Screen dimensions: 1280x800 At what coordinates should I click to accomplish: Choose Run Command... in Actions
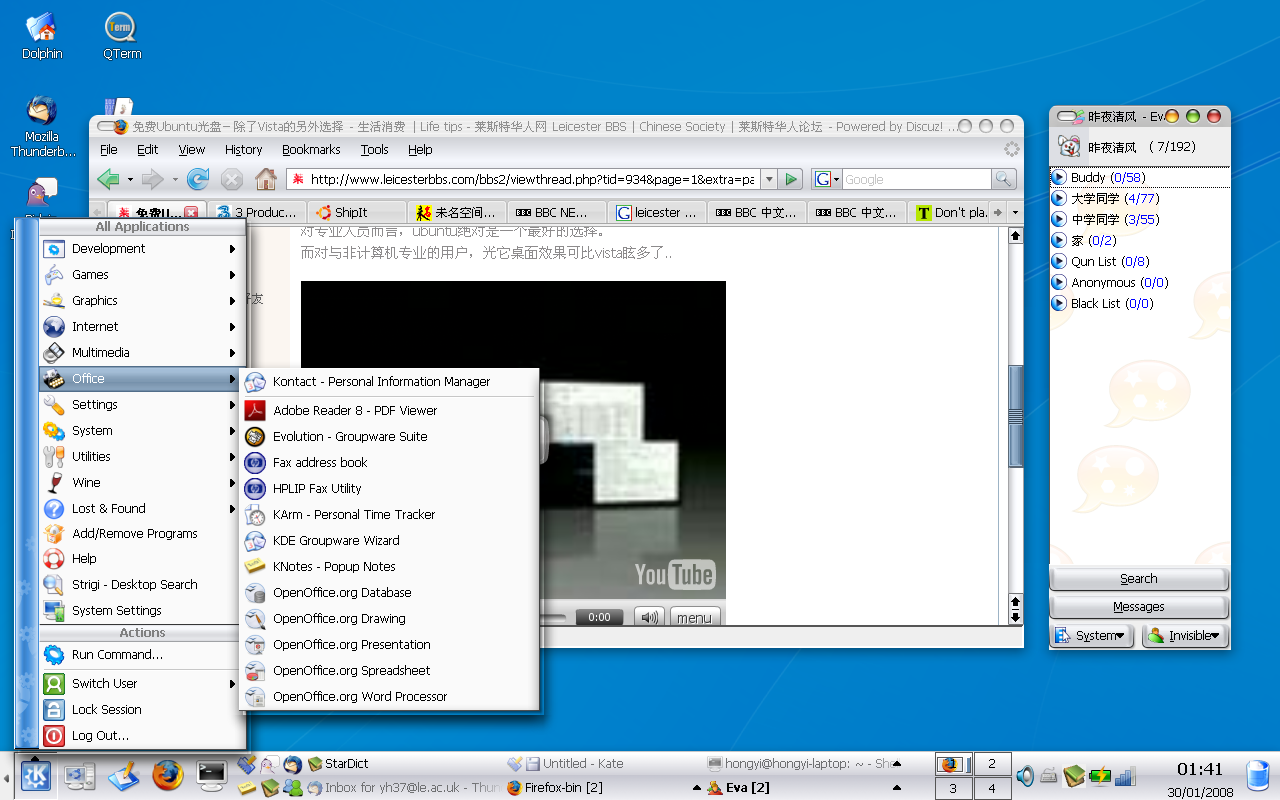coord(140,654)
